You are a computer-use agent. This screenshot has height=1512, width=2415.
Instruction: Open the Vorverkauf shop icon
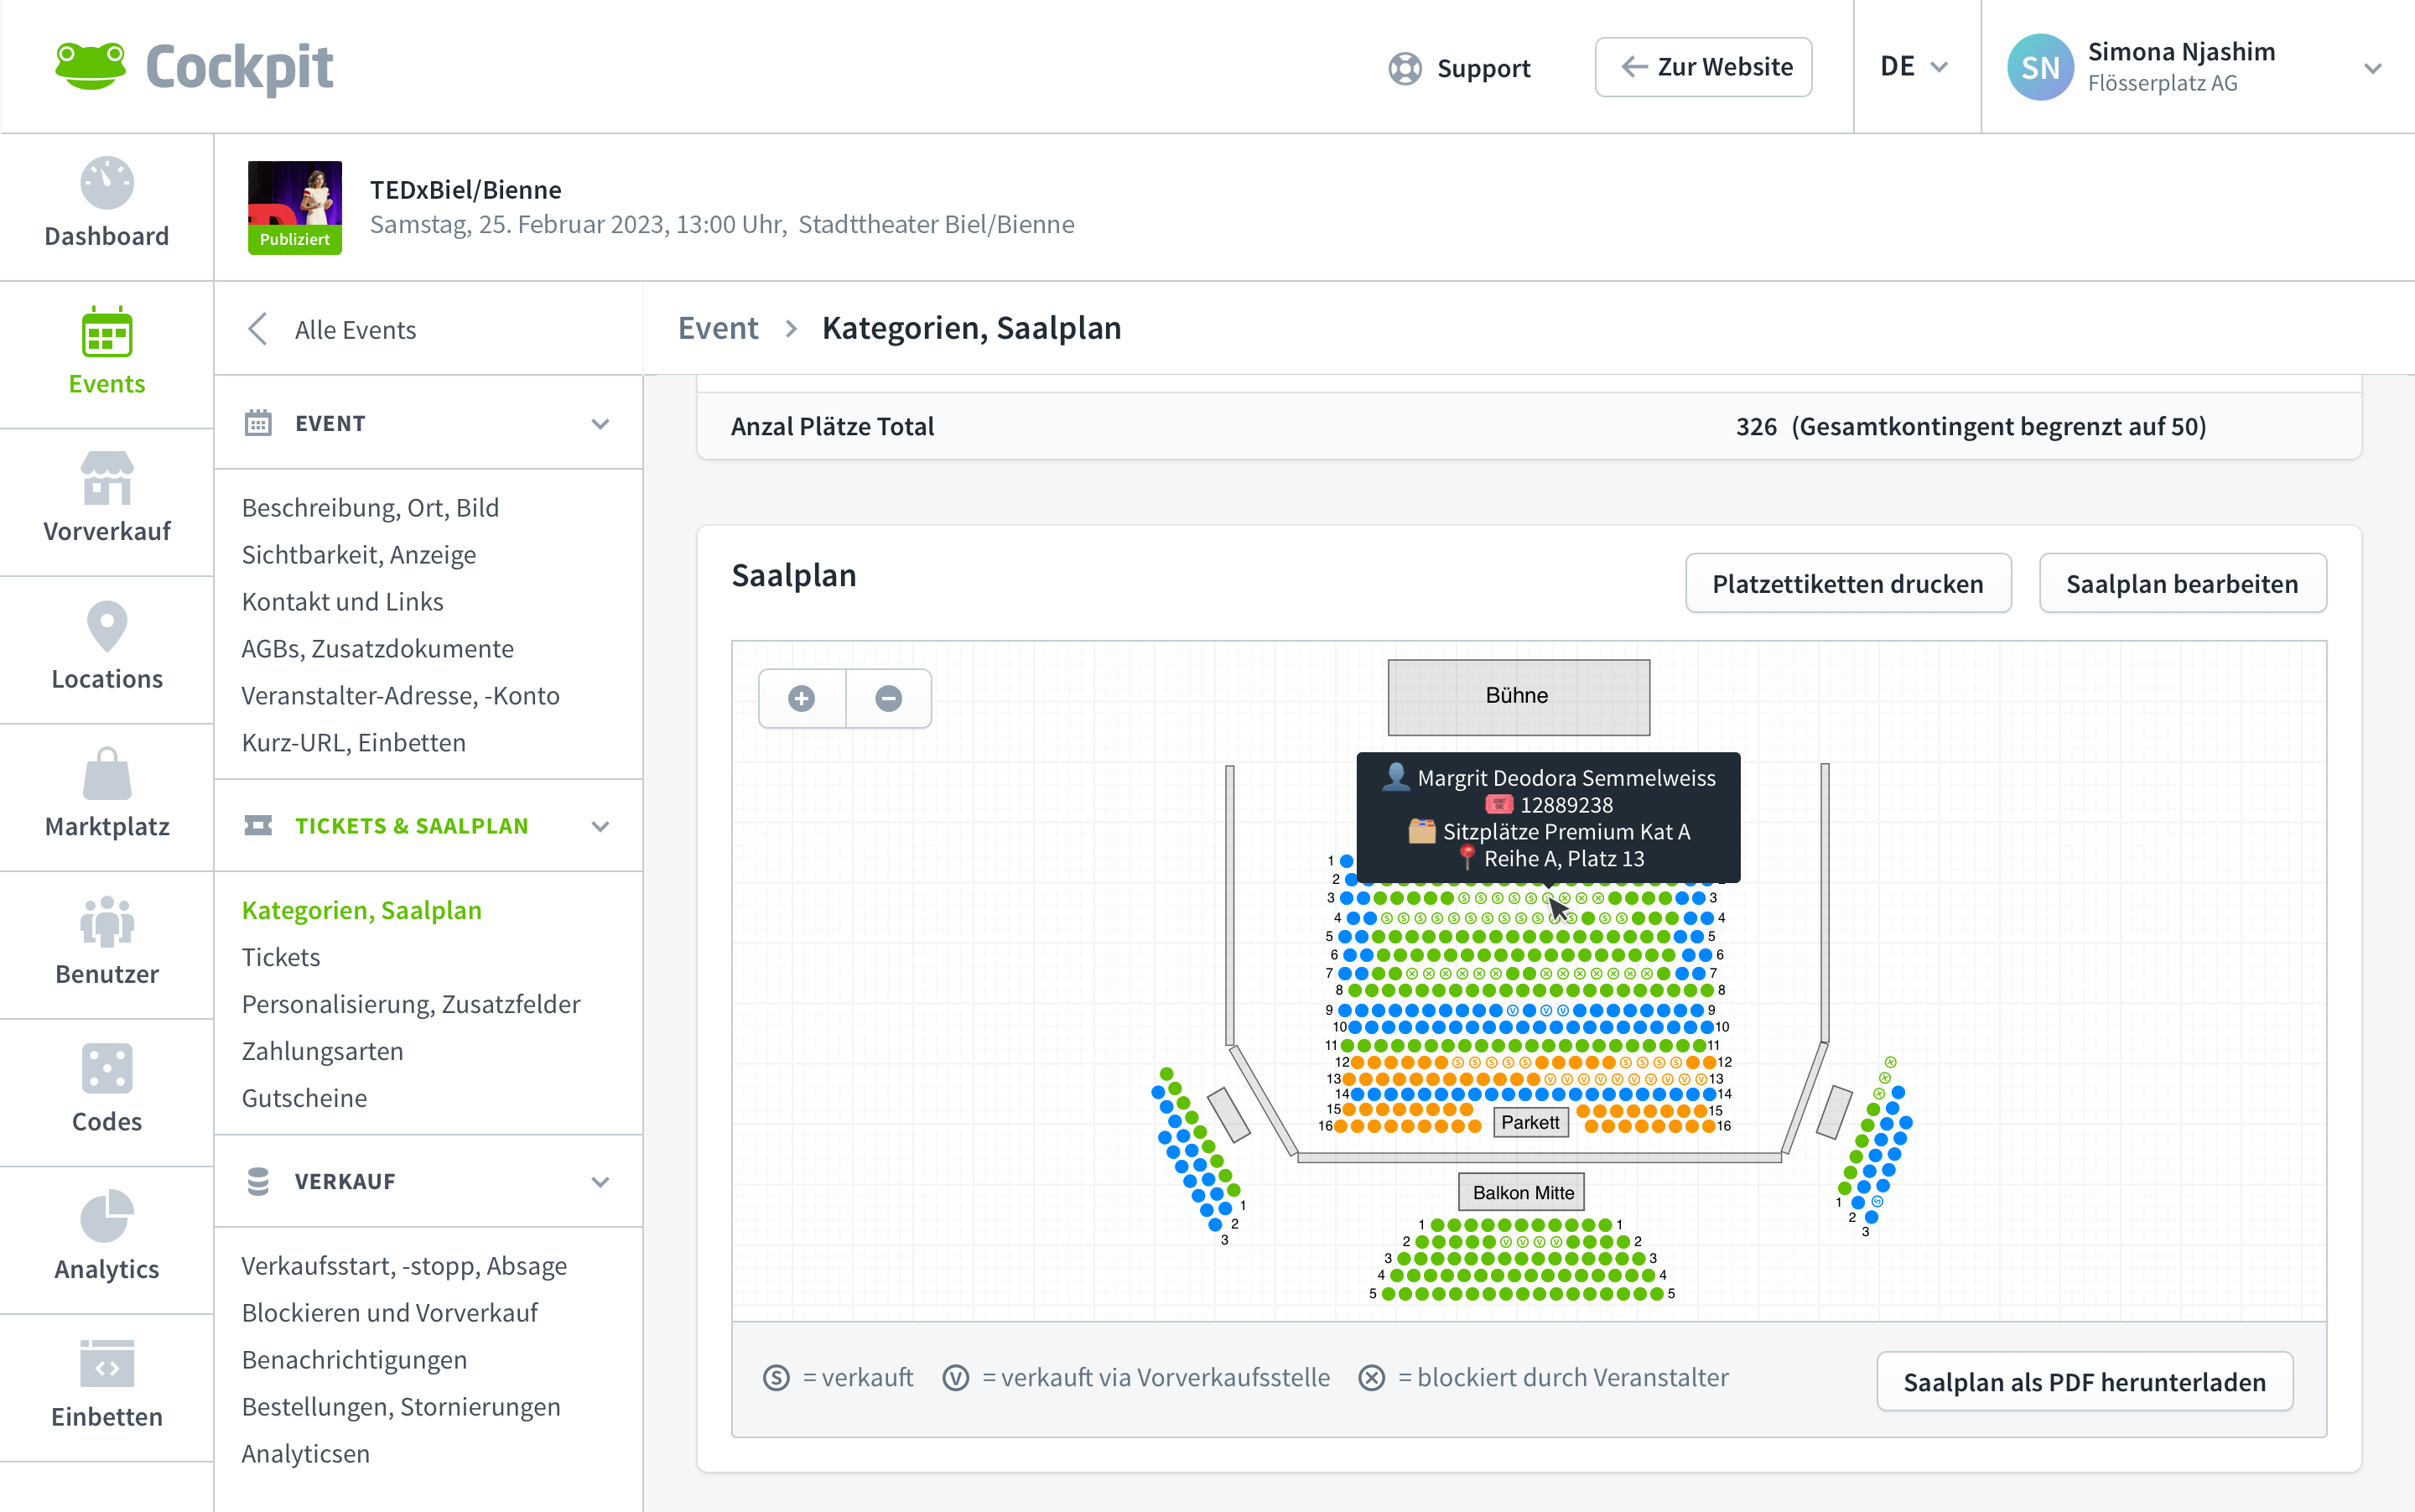106,479
